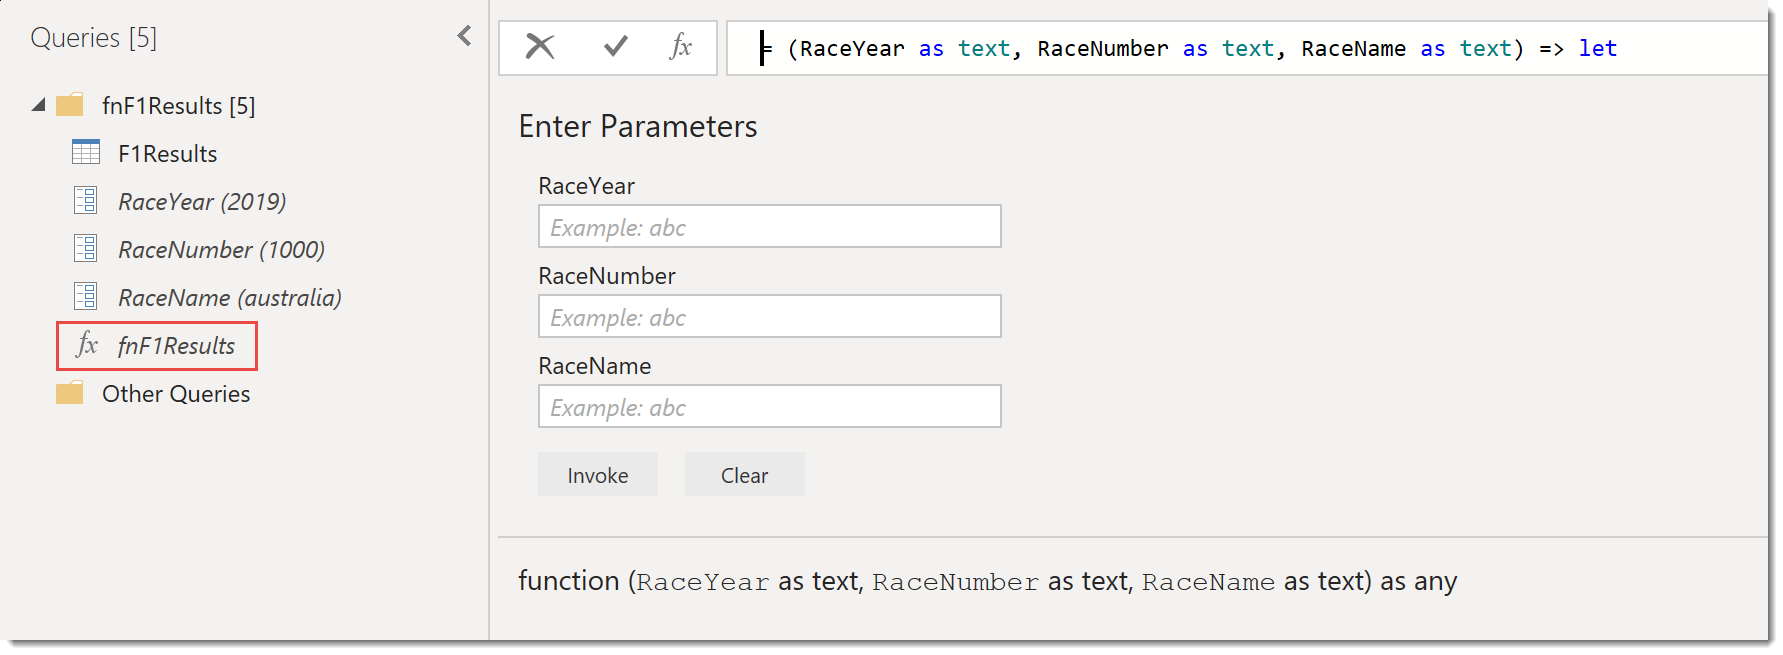Click the yellow fnF1Results group folder icon
Viewport: 1783px width, 655px height.
[70, 105]
